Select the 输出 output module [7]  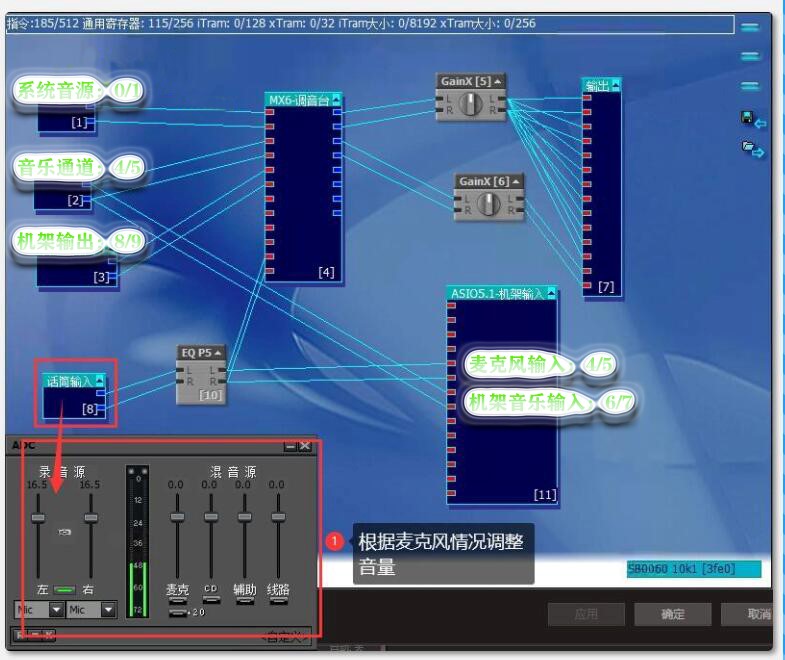(602, 187)
